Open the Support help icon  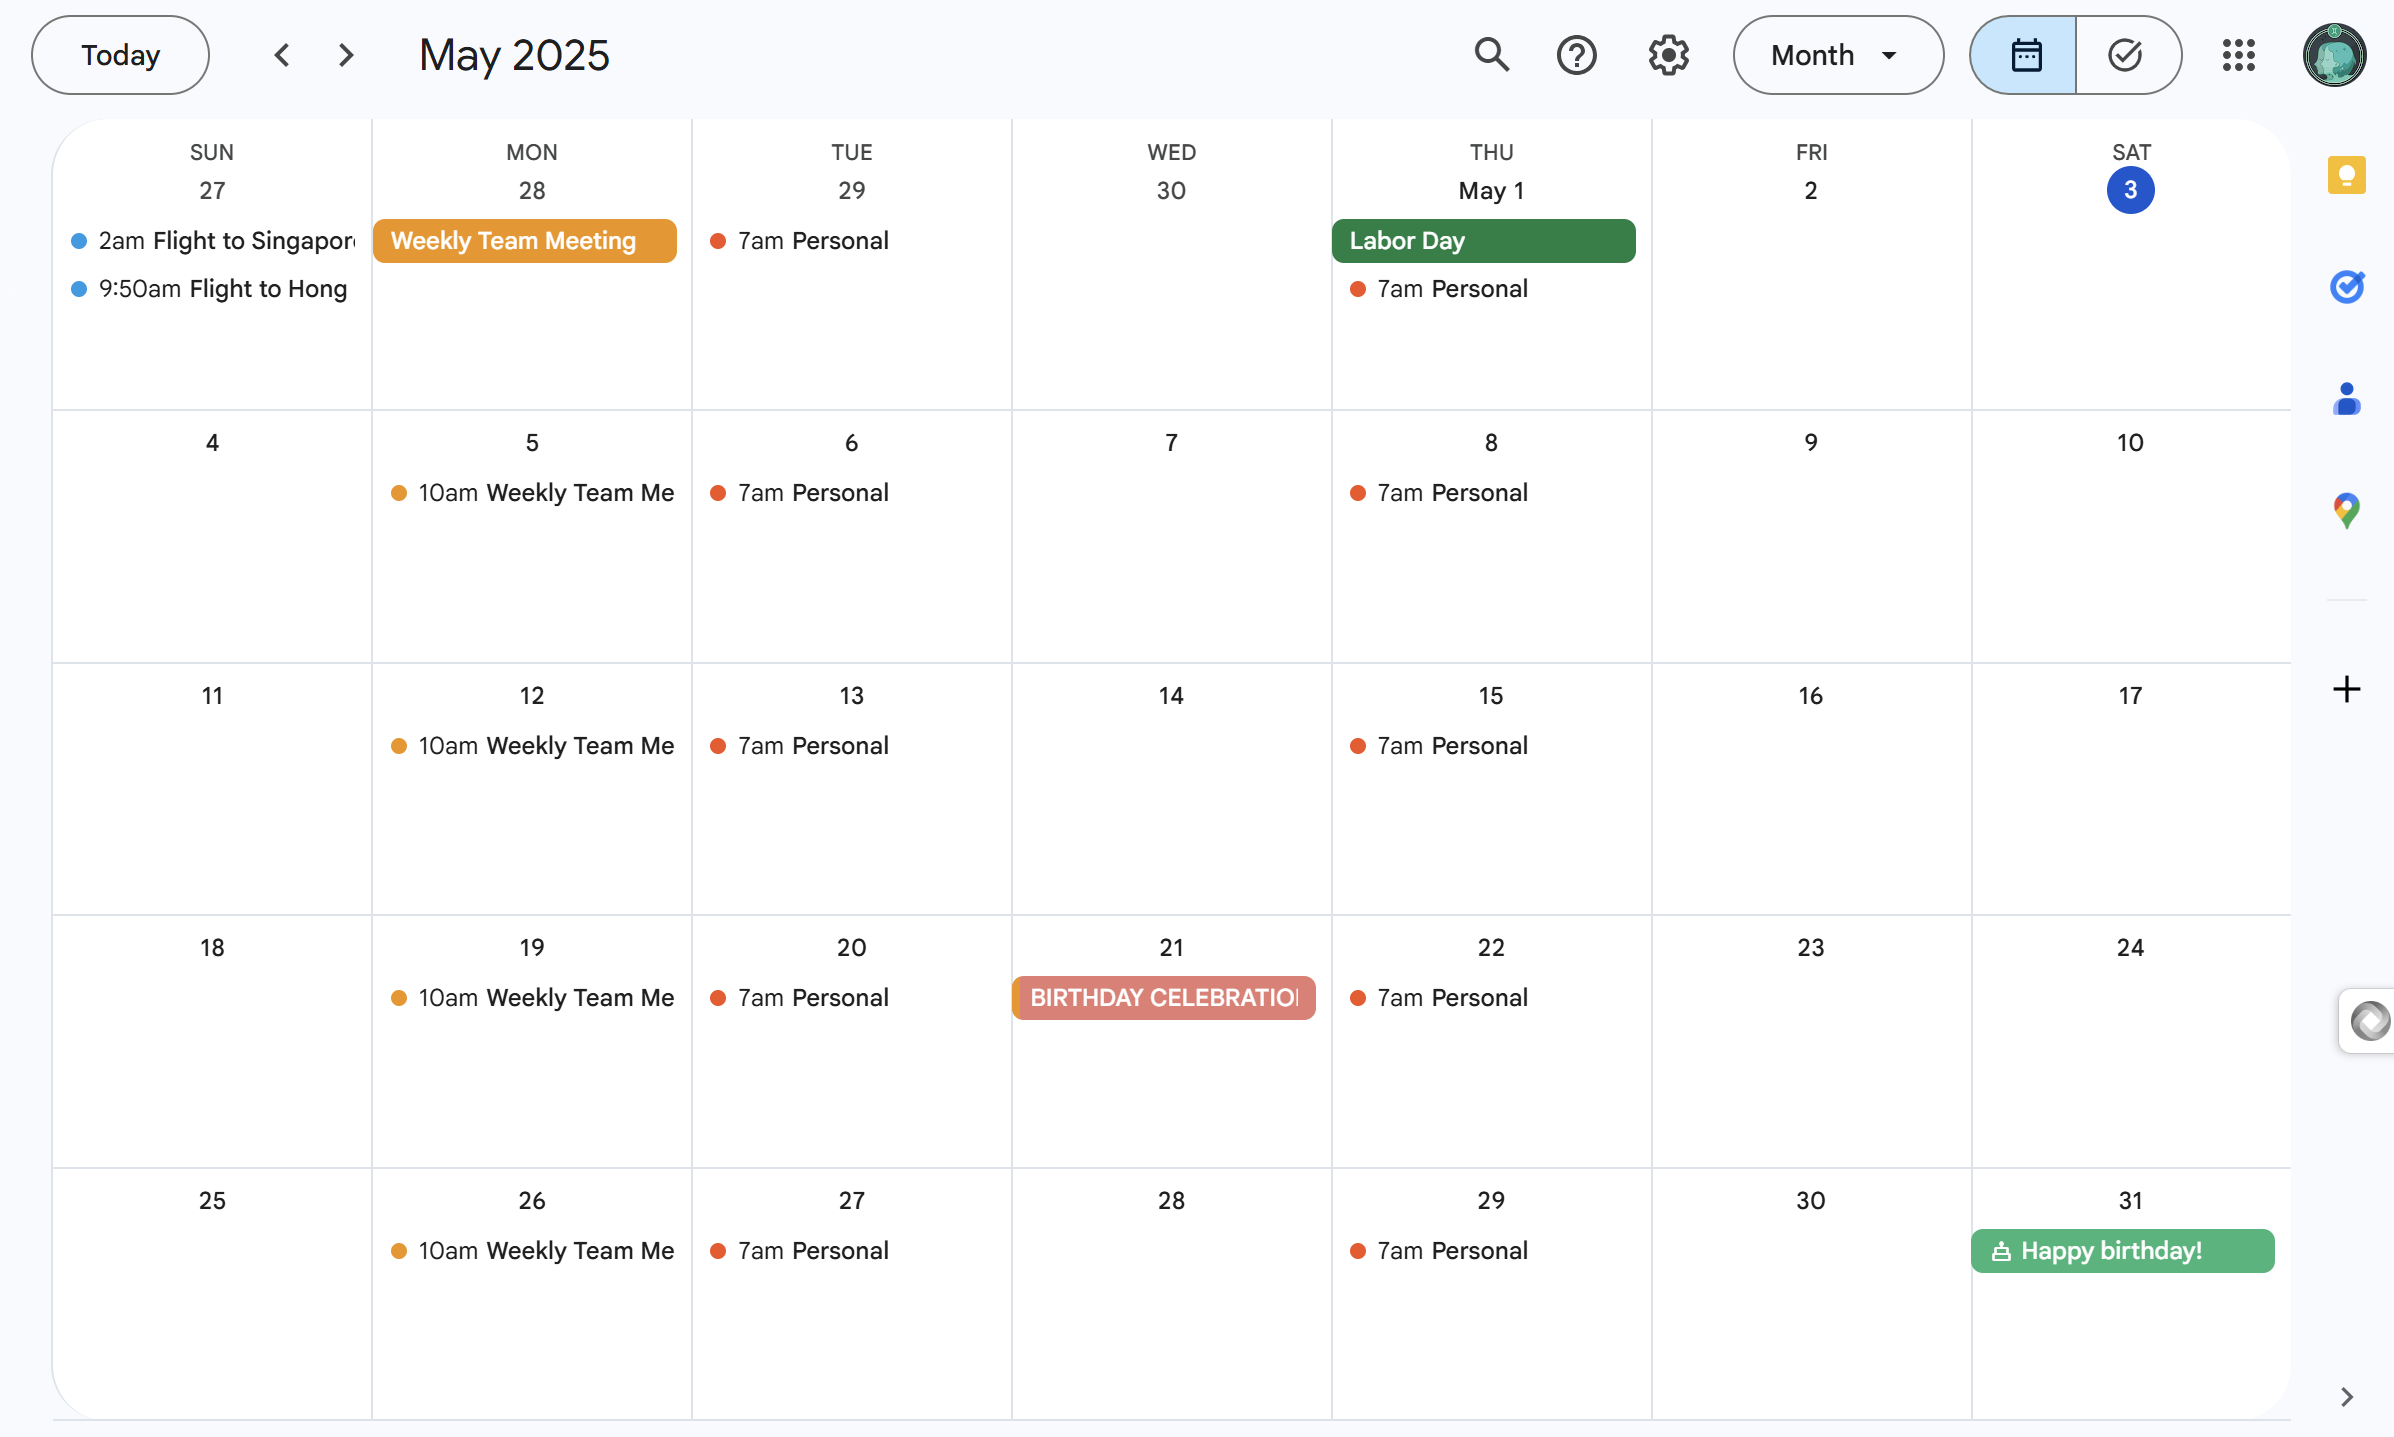pyautogui.click(x=1576, y=55)
